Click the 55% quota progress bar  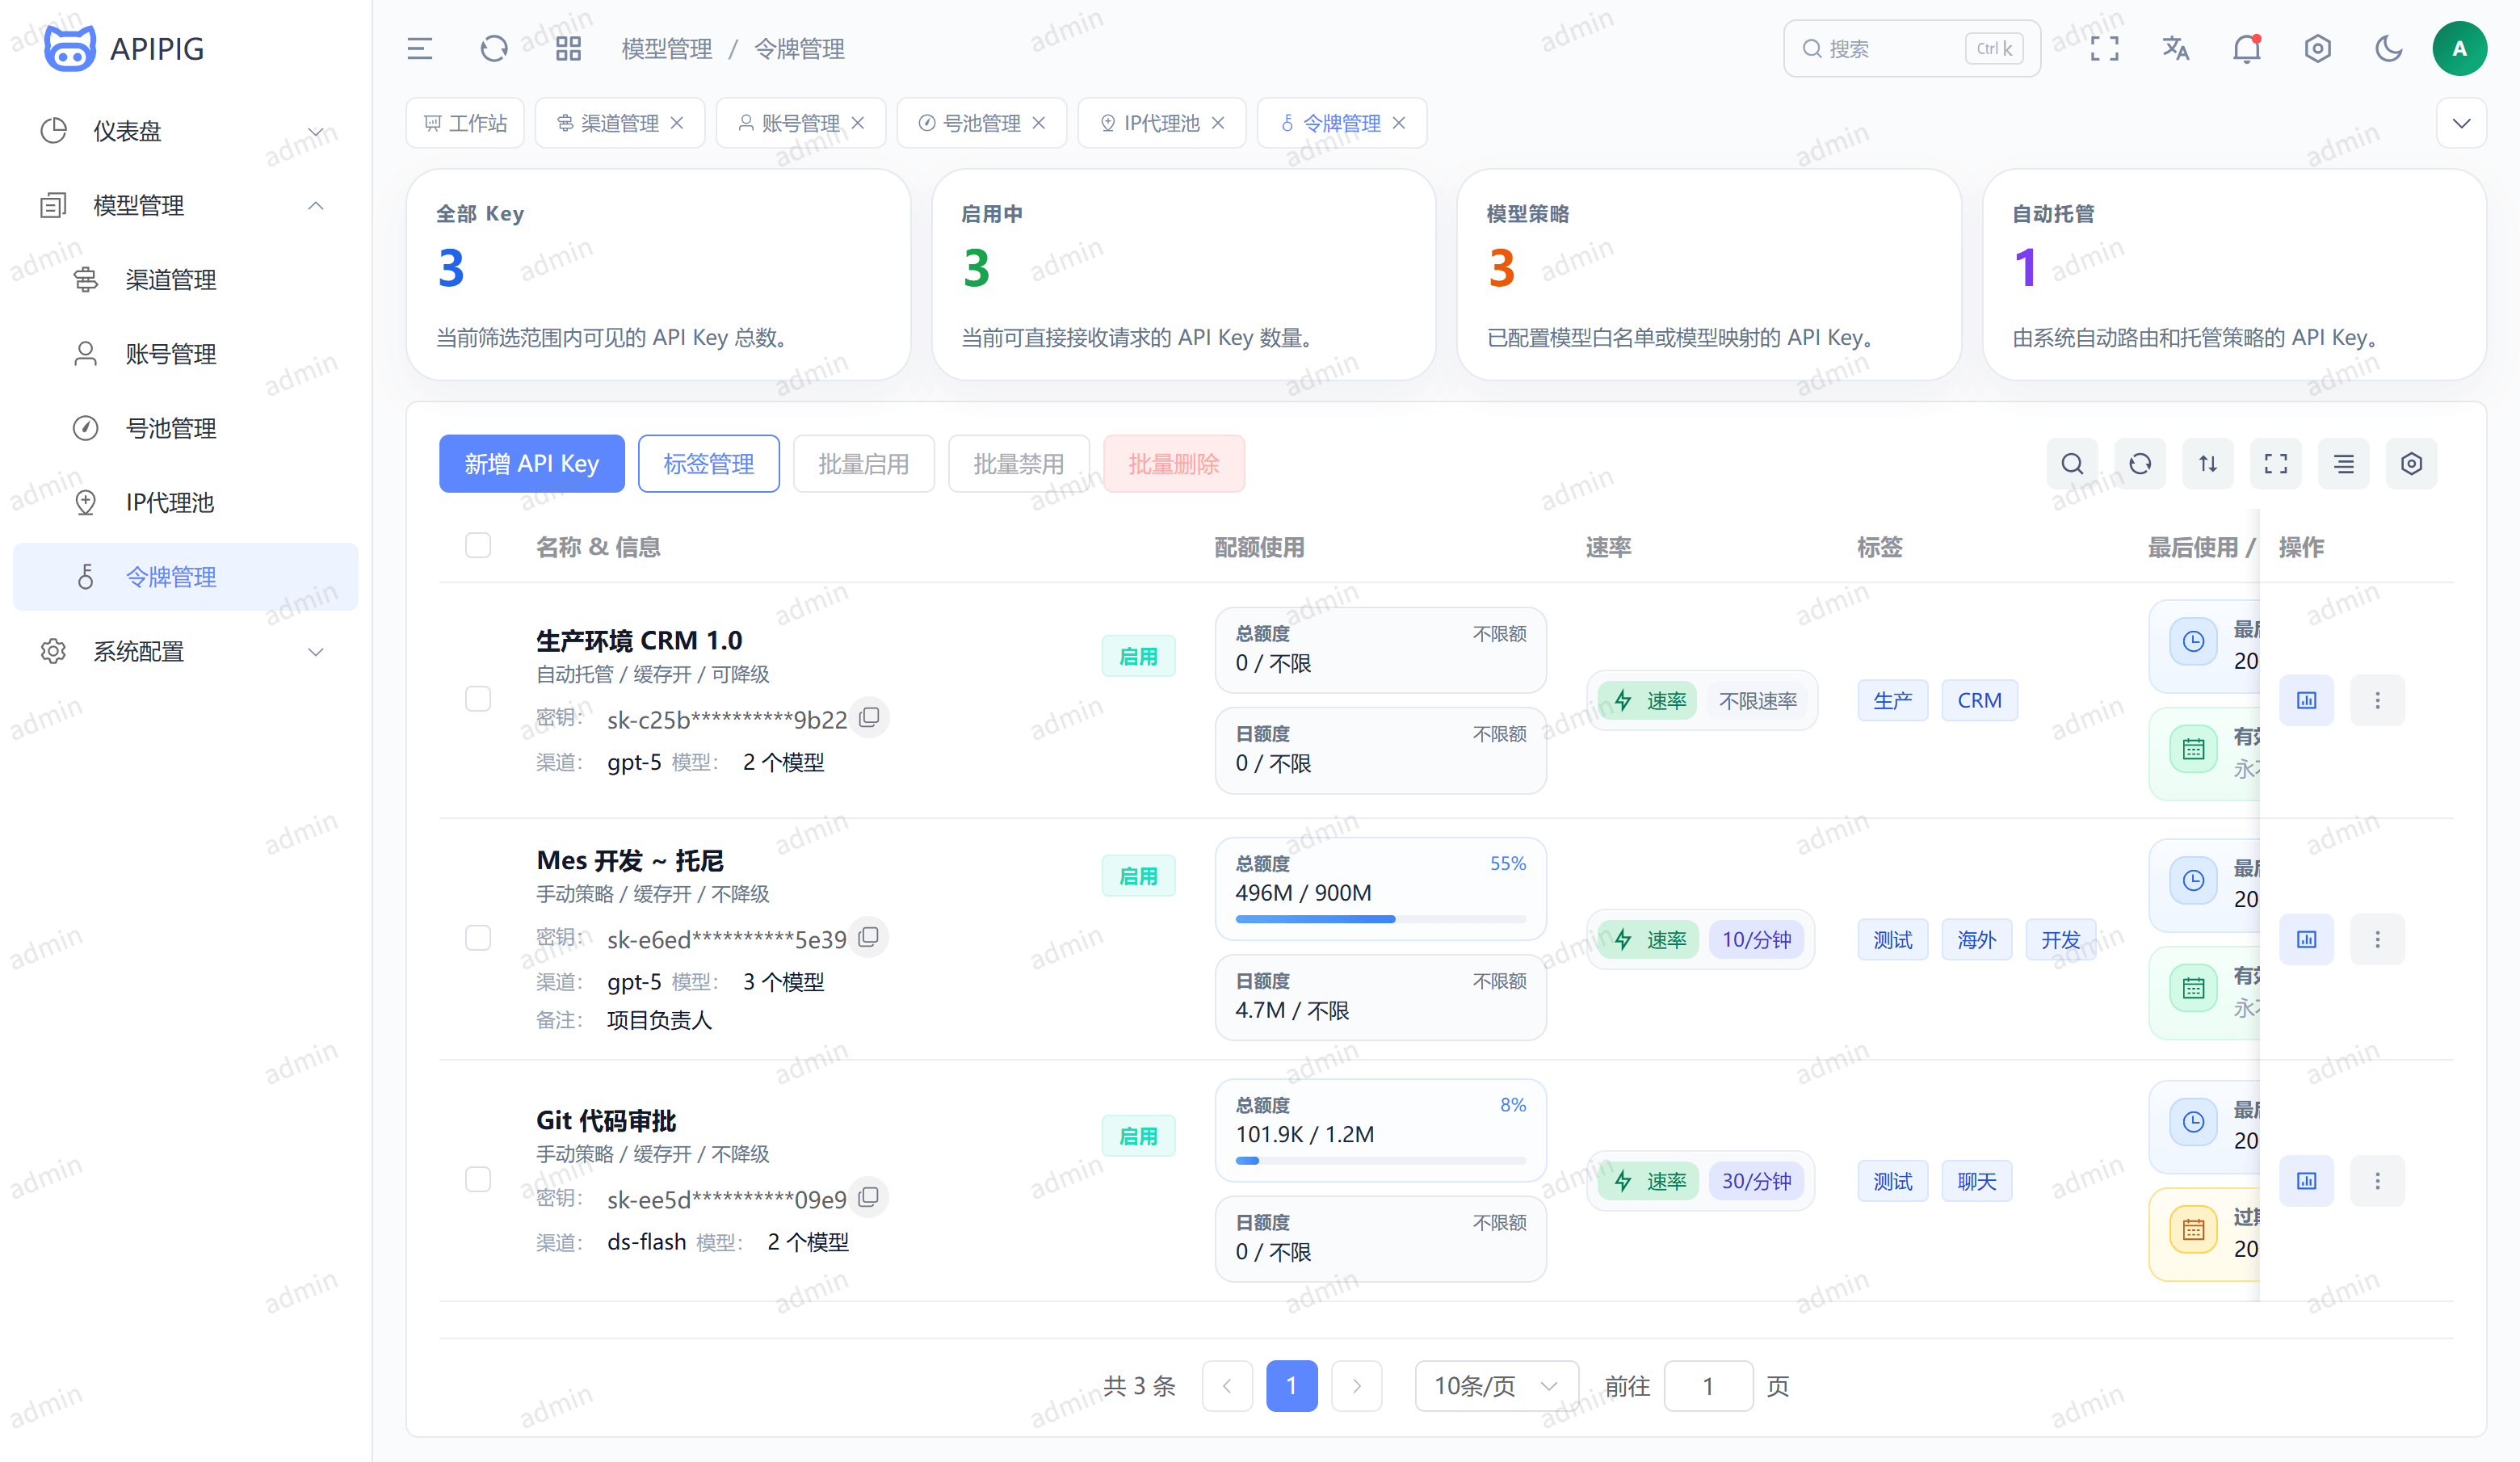pos(1381,919)
